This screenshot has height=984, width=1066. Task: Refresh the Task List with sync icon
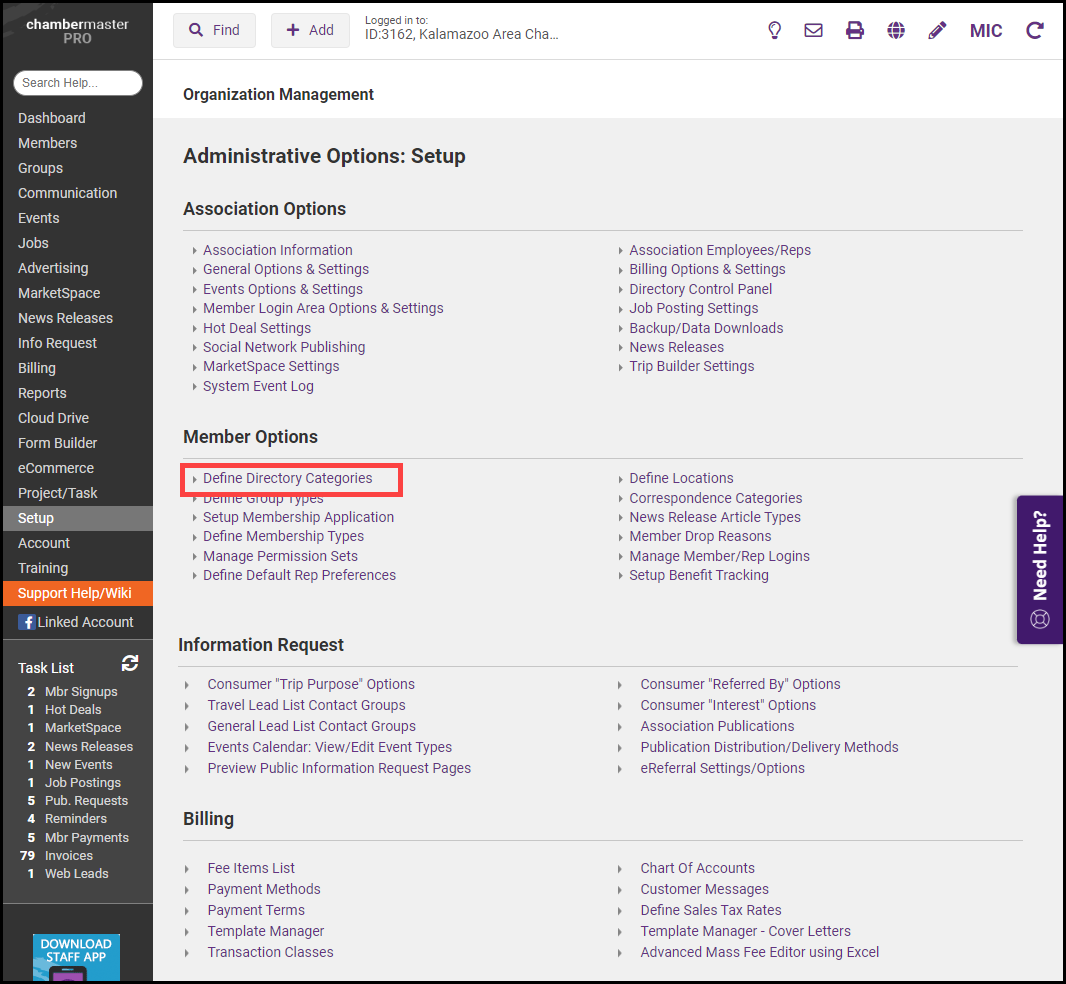click(x=130, y=663)
